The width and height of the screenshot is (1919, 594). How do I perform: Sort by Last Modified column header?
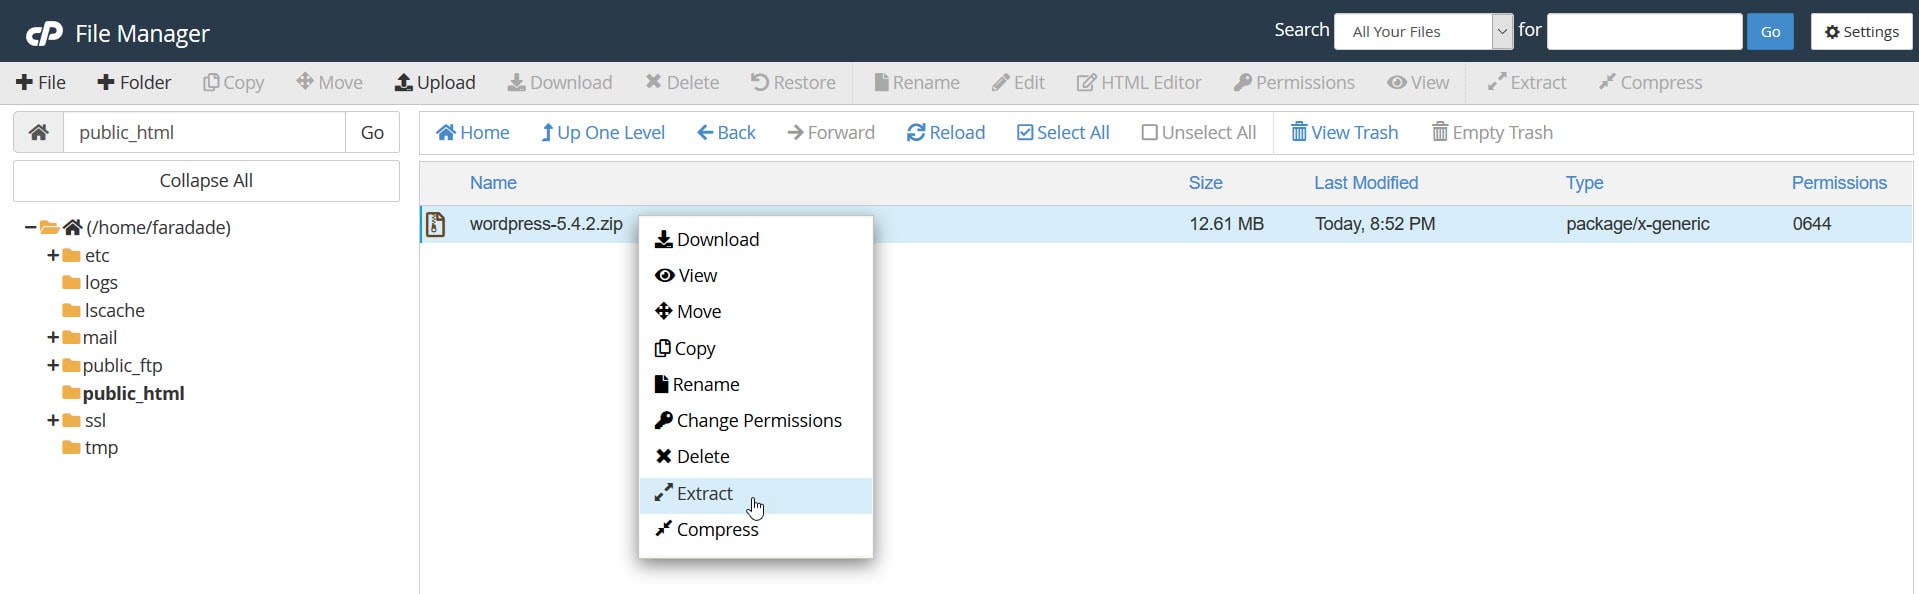pyautogui.click(x=1366, y=183)
